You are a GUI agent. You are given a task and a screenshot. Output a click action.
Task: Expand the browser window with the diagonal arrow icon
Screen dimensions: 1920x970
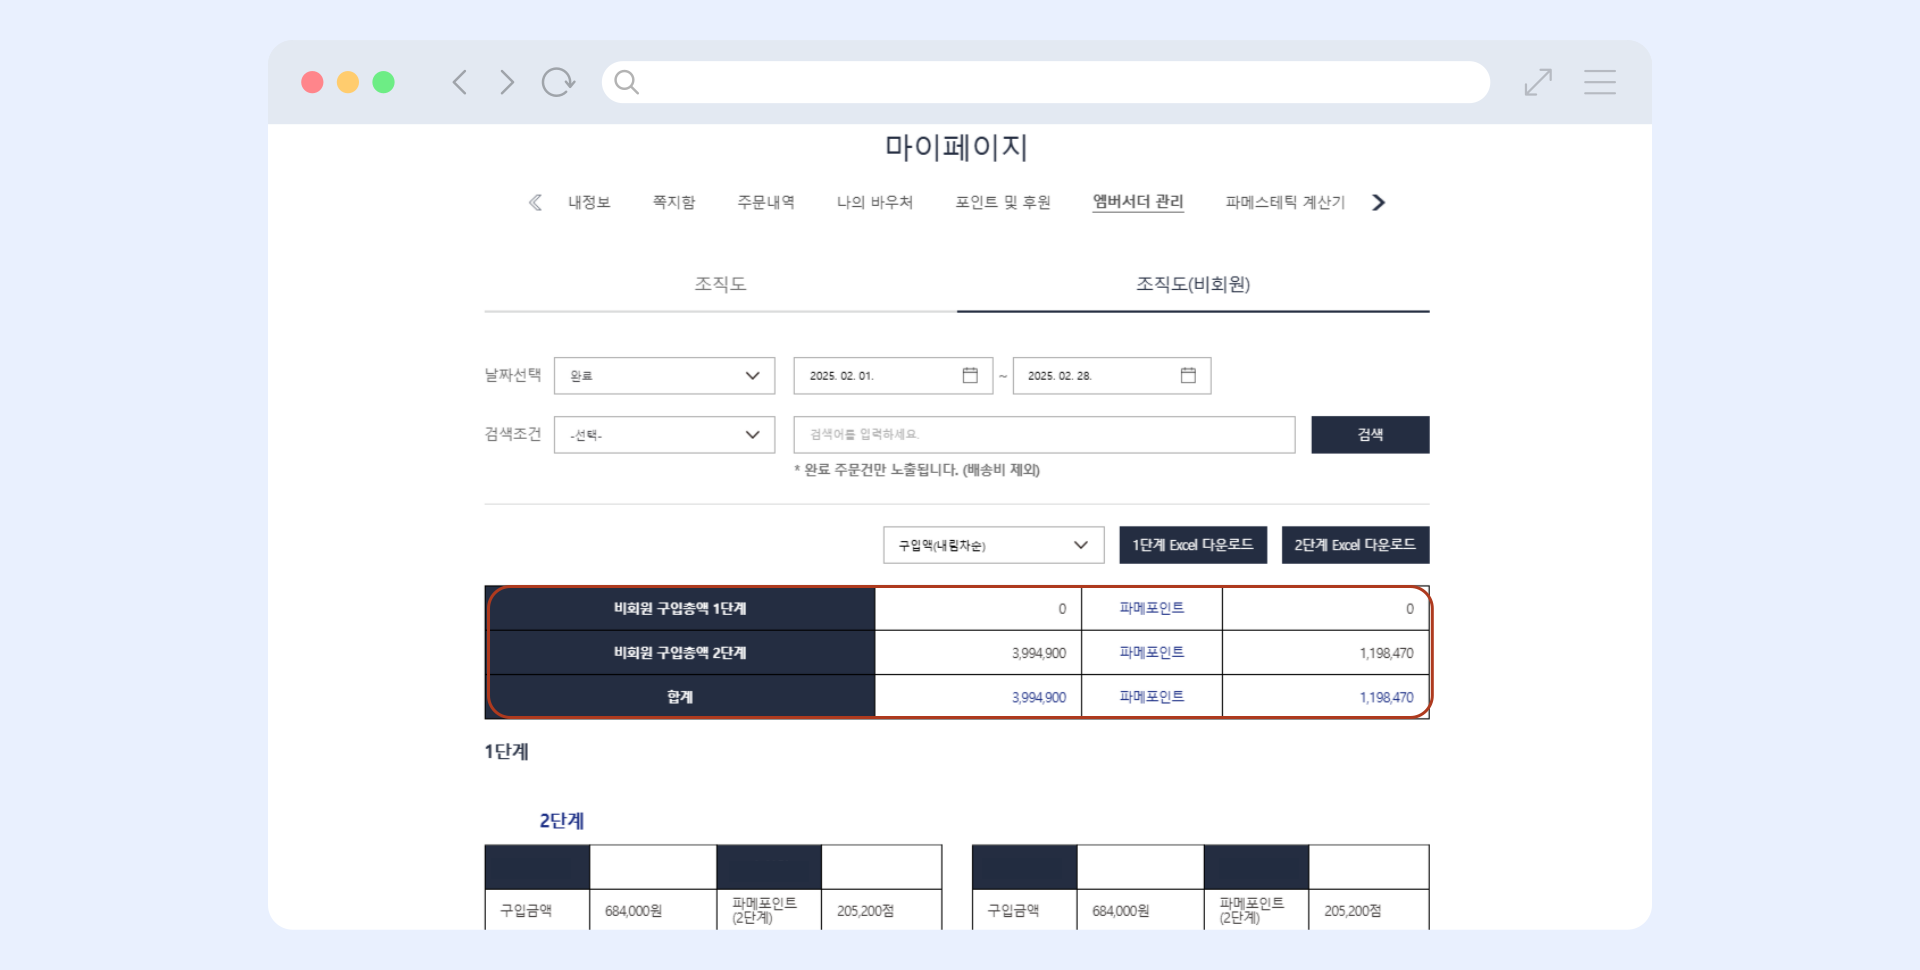(1538, 82)
